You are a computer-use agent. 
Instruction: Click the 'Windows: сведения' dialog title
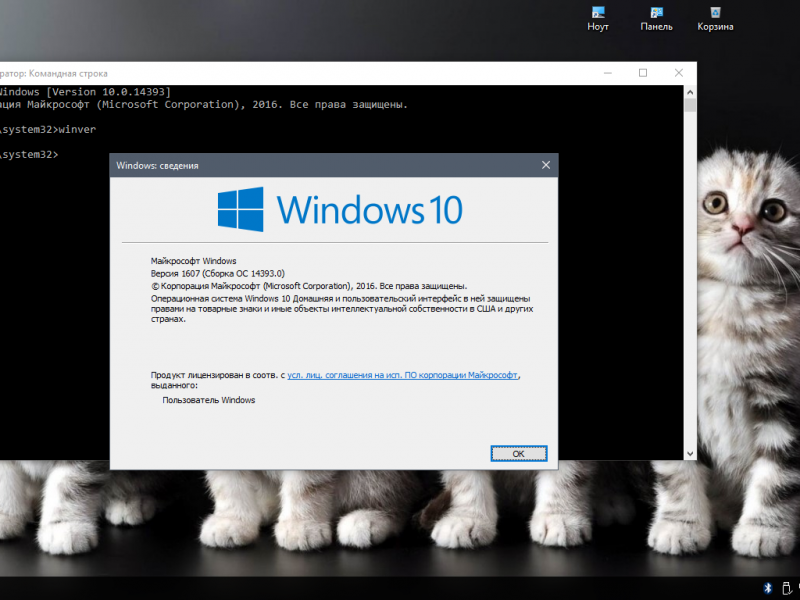point(157,165)
